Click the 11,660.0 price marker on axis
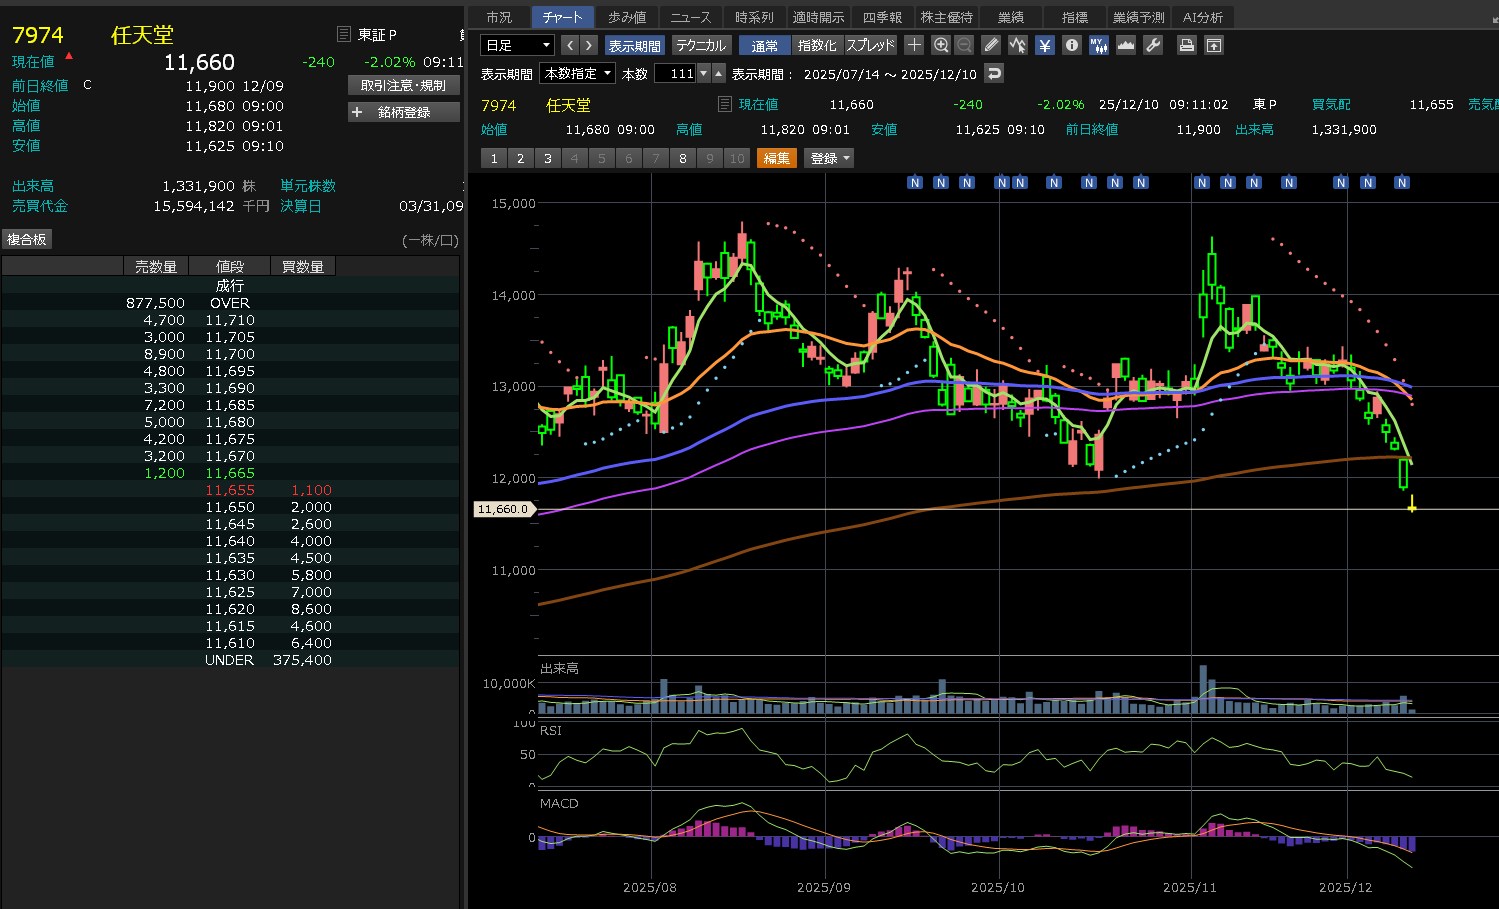1499x909 pixels. (x=504, y=509)
